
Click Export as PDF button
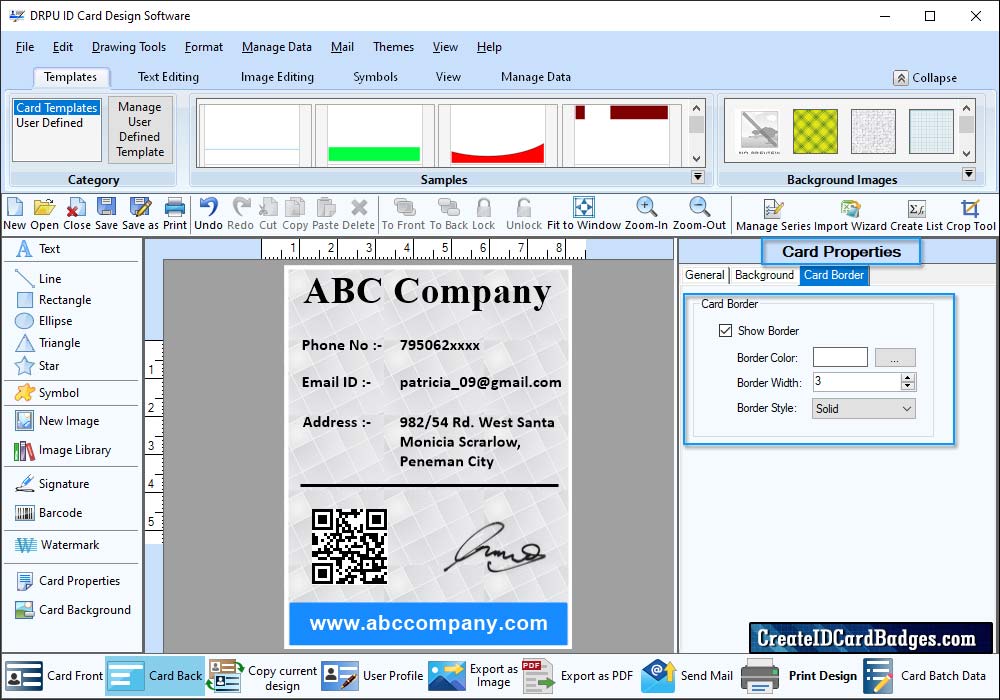[578, 676]
